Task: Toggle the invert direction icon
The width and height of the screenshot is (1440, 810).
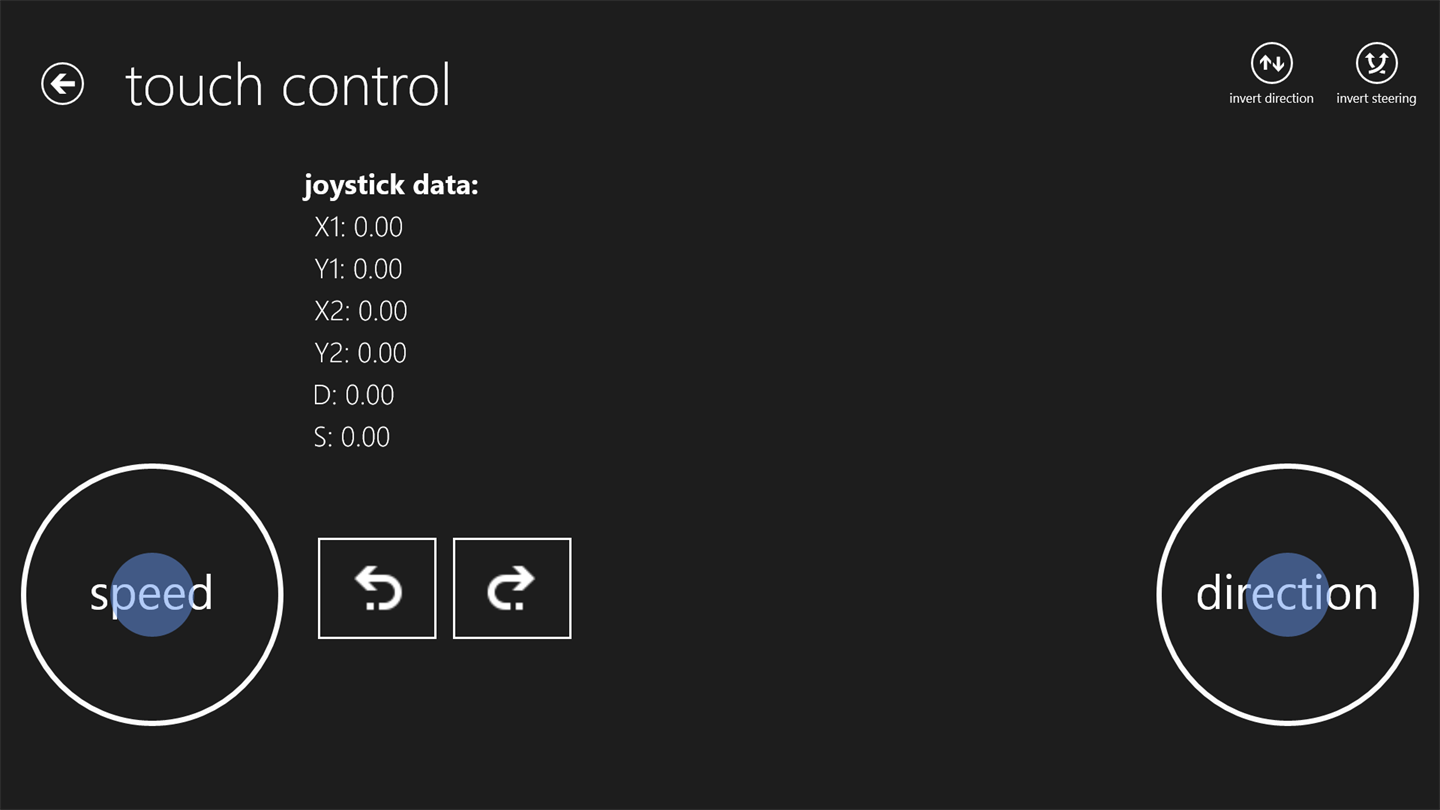Action: (1271, 63)
